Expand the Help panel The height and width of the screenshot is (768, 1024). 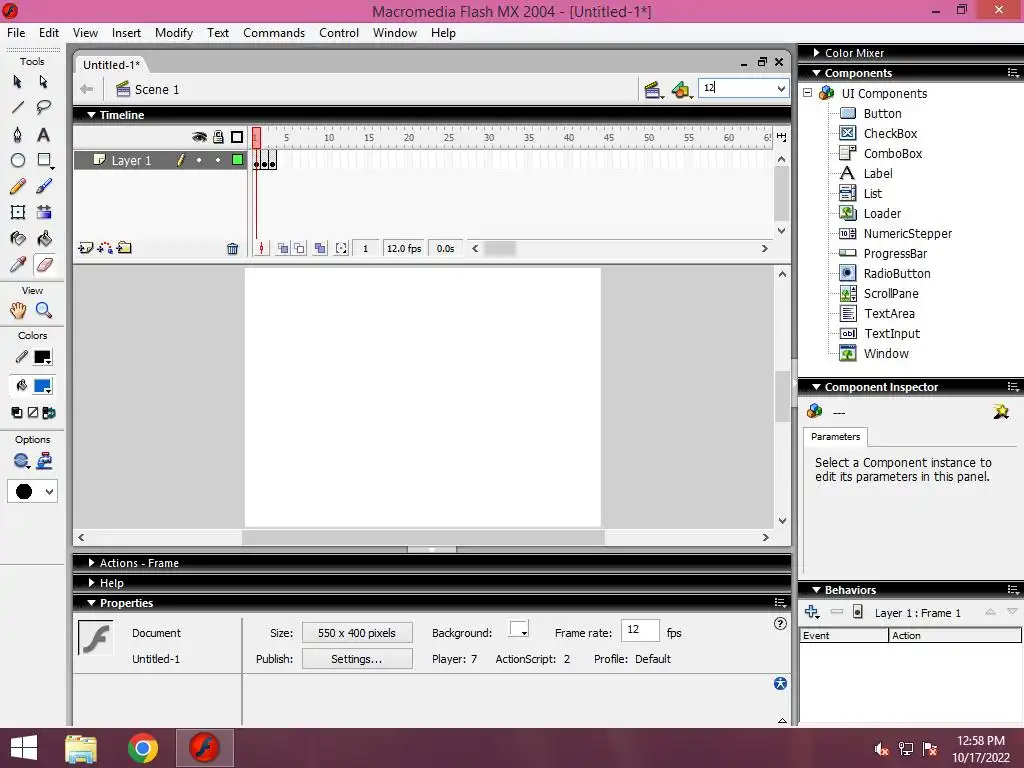(91, 583)
